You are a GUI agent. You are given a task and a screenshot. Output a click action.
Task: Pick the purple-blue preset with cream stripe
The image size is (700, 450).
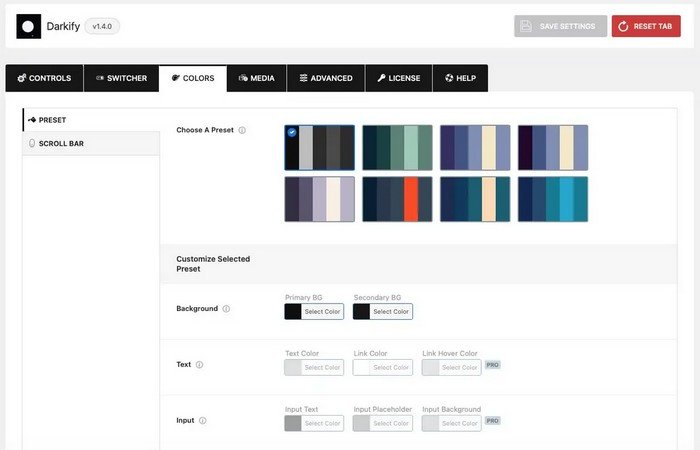pyautogui.click(x=475, y=148)
